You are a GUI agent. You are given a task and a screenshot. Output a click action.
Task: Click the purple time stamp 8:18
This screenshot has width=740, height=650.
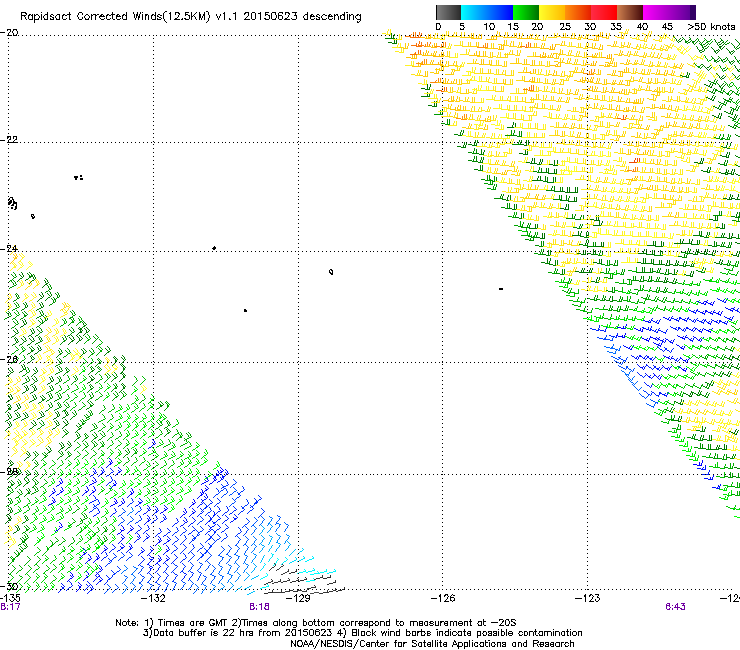tap(260, 607)
